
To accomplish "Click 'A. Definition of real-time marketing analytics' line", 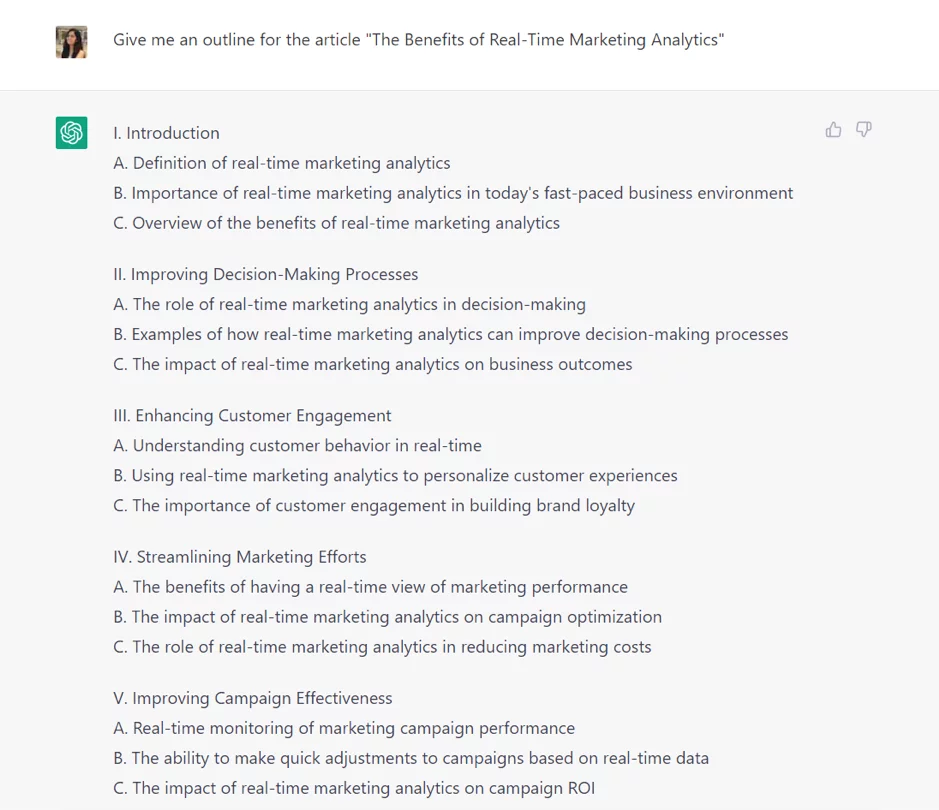I will (x=281, y=163).
